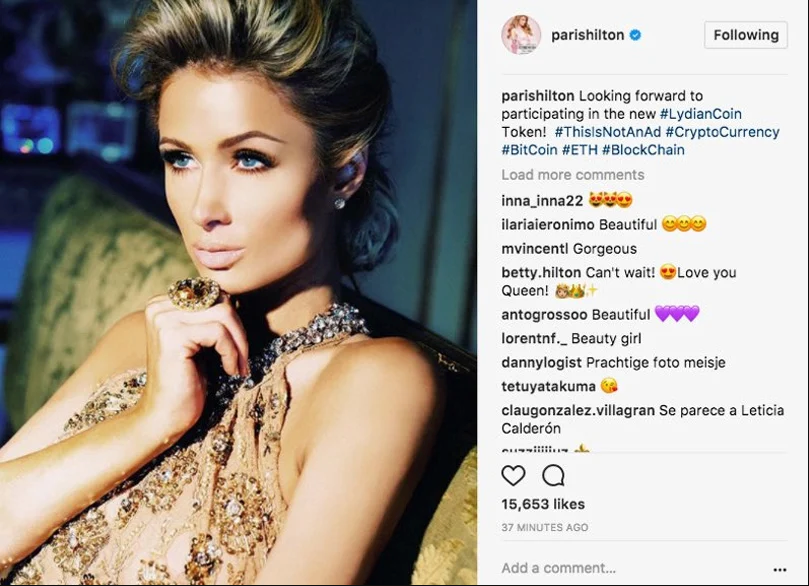Like the post with the heart icon
This screenshot has width=809, height=586.
click(513, 475)
